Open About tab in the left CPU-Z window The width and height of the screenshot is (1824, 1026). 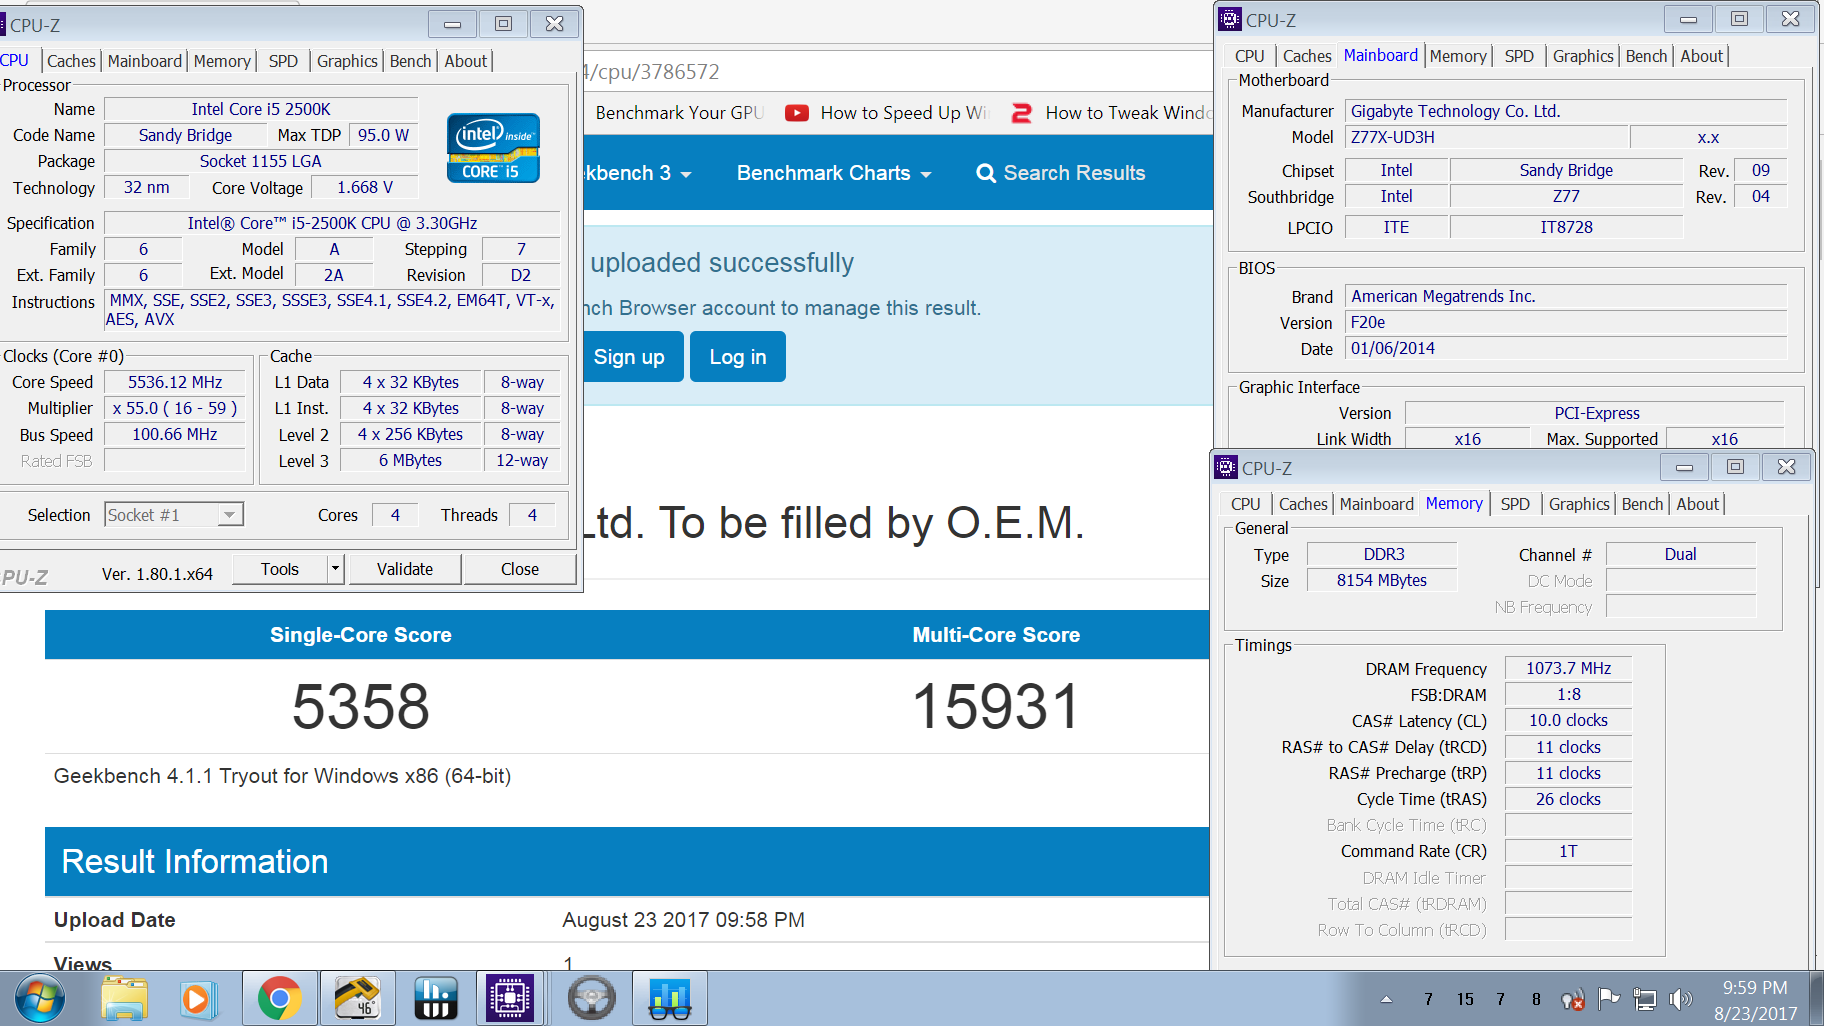click(465, 61)
